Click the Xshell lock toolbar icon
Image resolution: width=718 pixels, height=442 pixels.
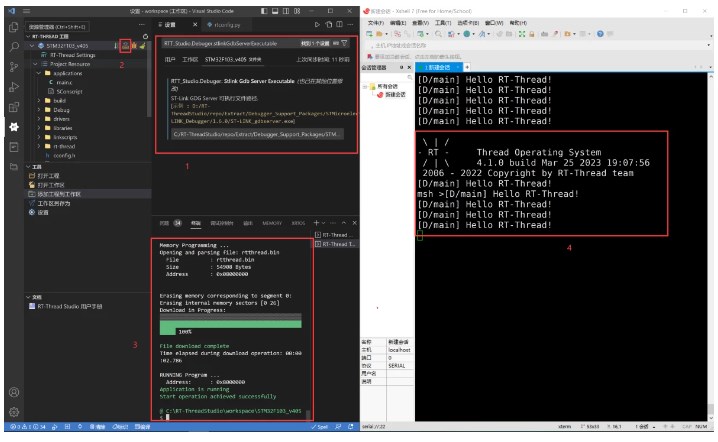pyautogui.click(x=532, y=34)
